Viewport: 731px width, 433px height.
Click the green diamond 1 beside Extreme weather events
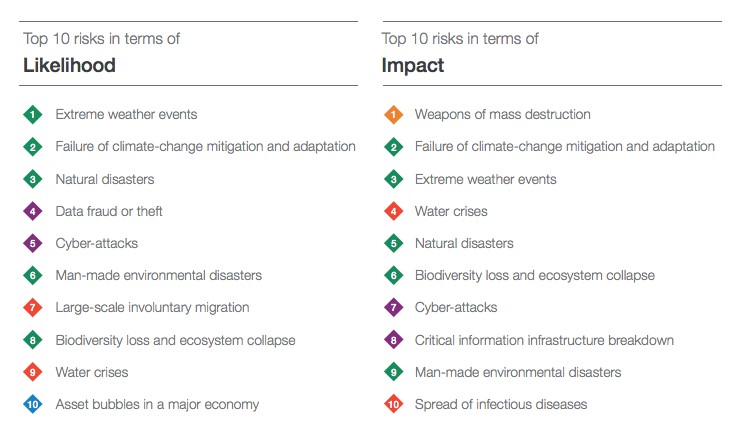(x=33, y=115)
